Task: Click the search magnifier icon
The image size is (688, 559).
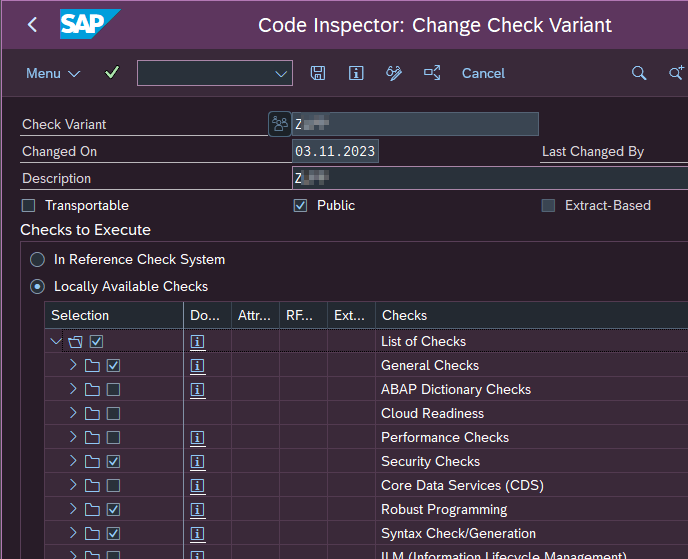Action: (639, 73)
